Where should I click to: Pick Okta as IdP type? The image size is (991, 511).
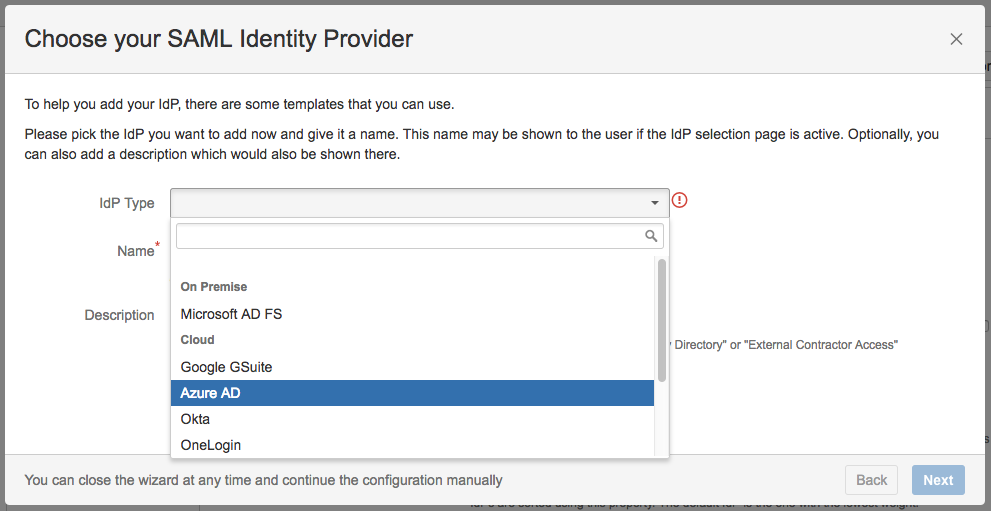click(412, 419)
